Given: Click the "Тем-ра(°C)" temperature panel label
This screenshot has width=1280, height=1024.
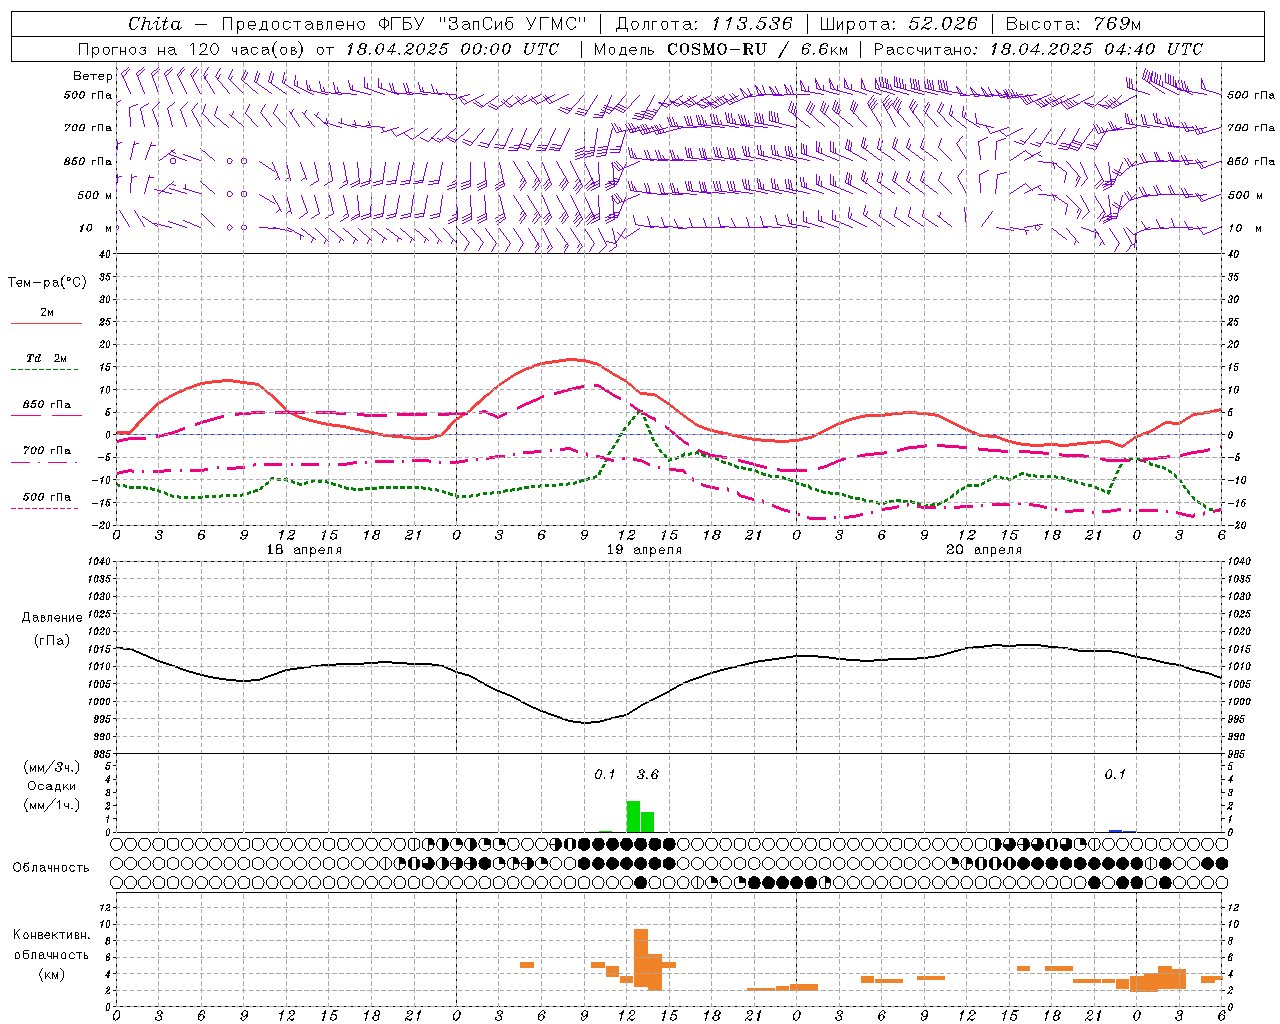Looking at the screenshot, I should (x=47, y=283).
